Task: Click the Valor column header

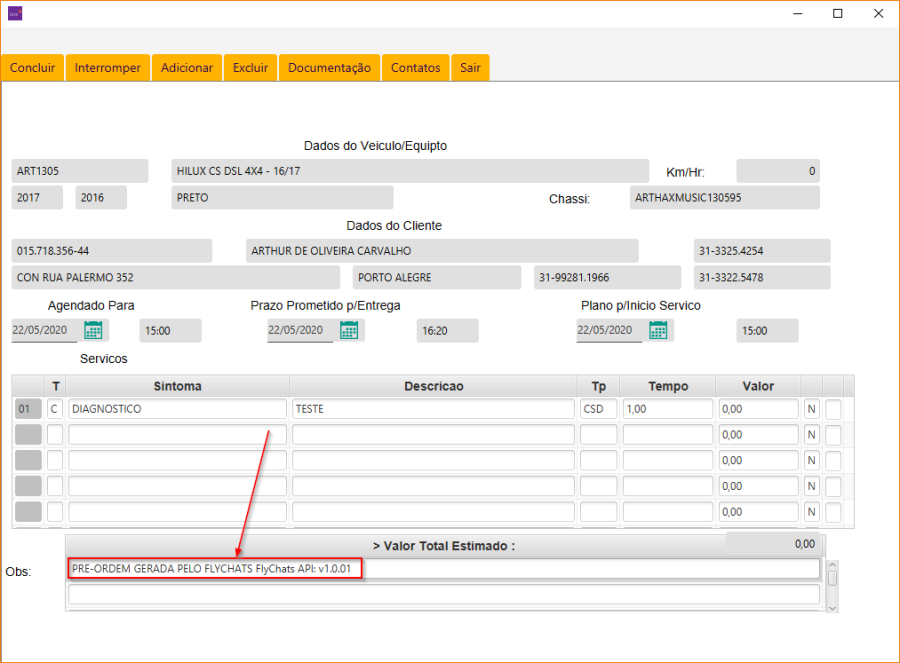Action: [x=758, y=386]
